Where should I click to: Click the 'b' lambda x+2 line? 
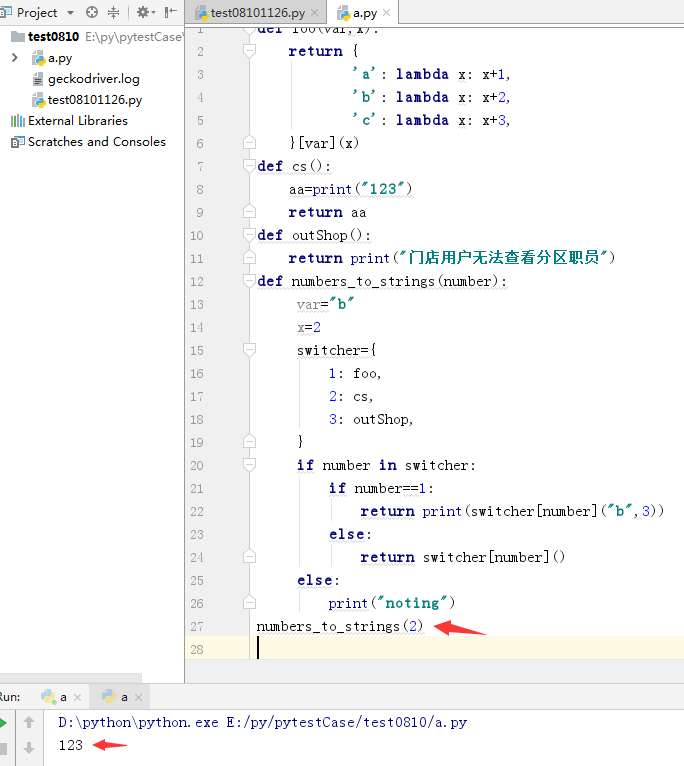(431, 97)
